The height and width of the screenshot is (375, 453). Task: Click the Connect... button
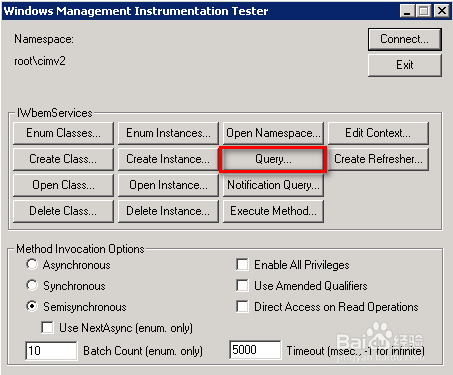405,39
